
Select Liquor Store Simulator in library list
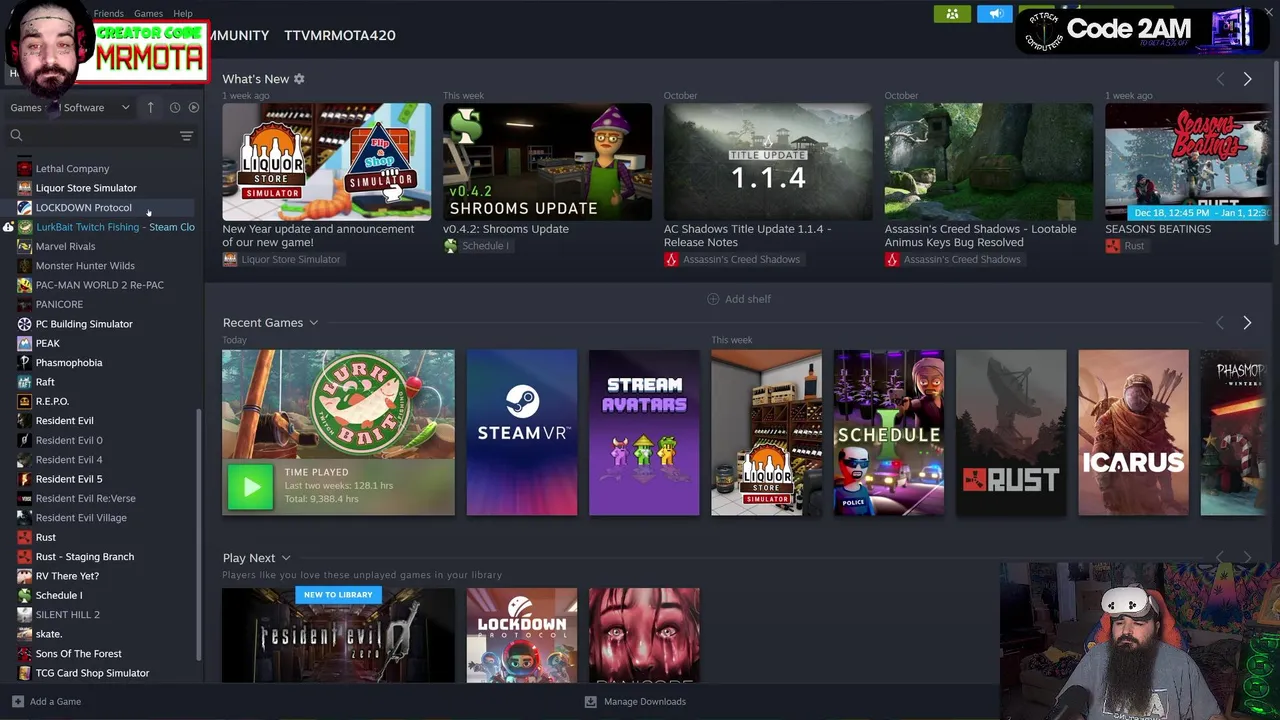point(86,188)
